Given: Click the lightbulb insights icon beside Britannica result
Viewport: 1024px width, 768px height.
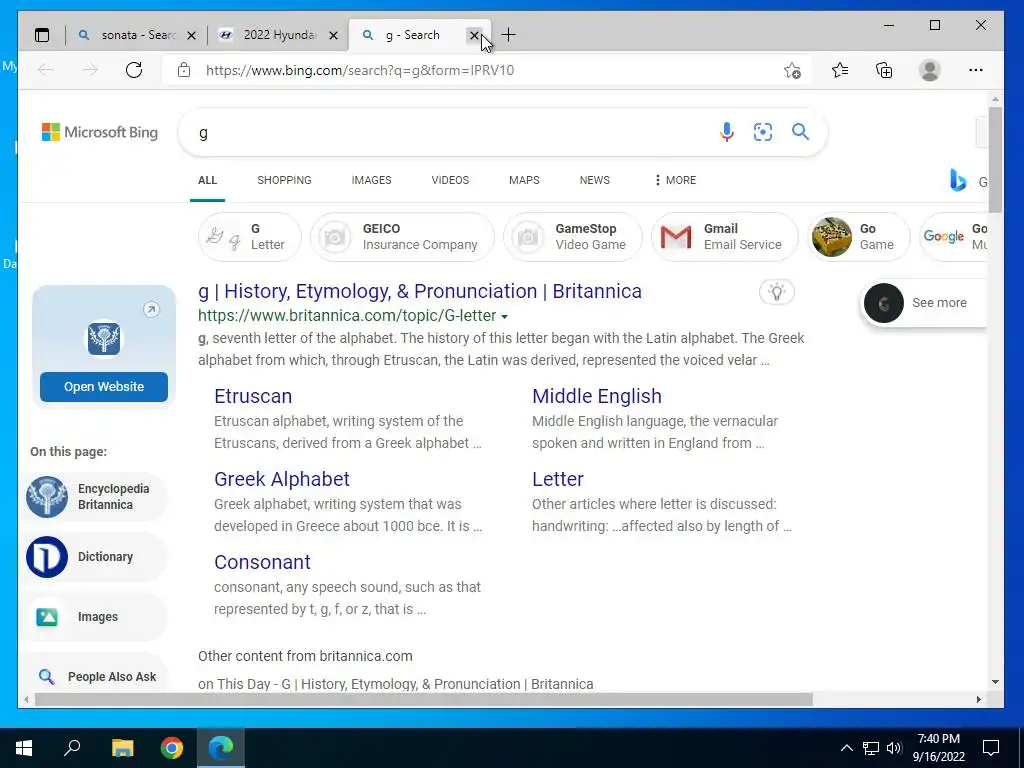Looking at the screenshot, I should click(x=776, y=292).
